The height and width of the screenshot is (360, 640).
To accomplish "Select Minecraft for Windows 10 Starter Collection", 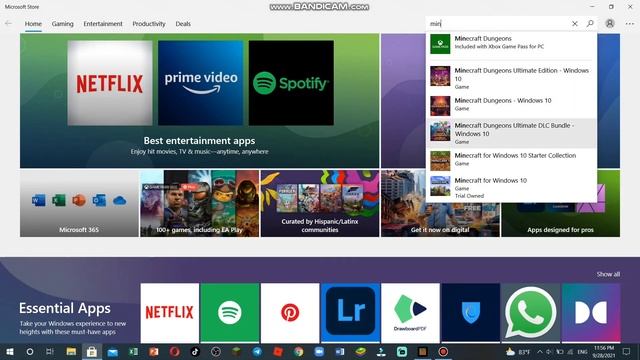I will click(511, 160).
